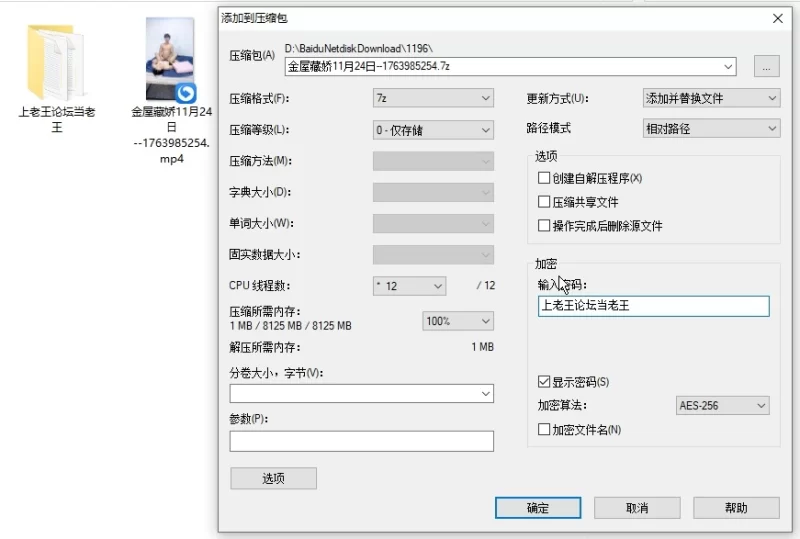Click the disabled 字典大小 dropdown

pos(433,192)
